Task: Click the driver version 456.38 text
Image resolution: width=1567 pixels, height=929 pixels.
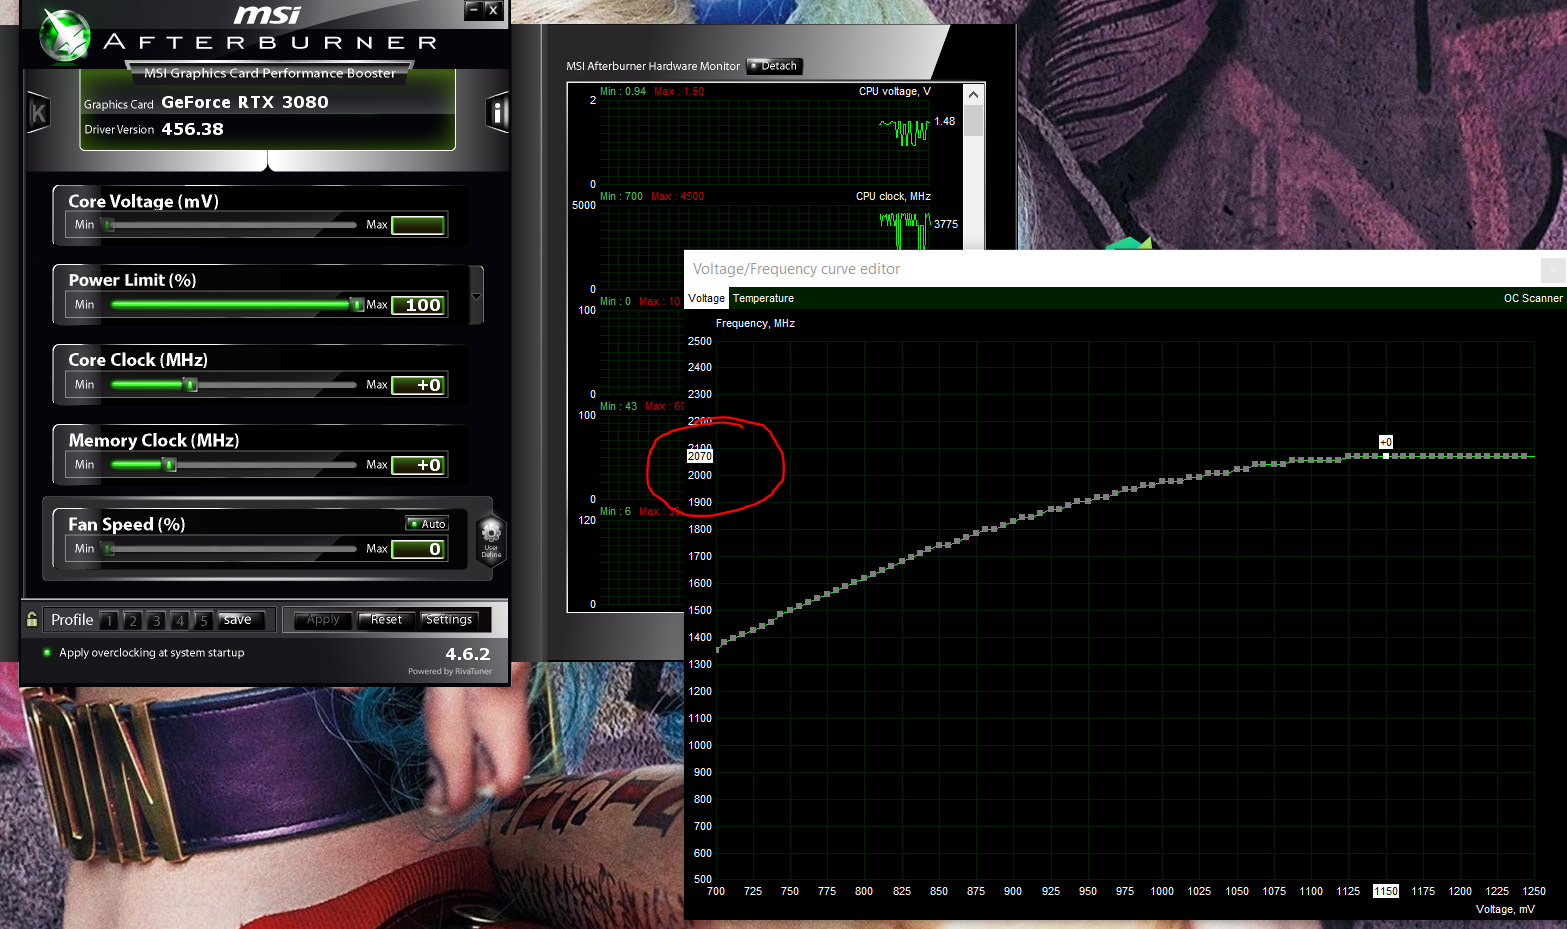Action: pos(193,129)
